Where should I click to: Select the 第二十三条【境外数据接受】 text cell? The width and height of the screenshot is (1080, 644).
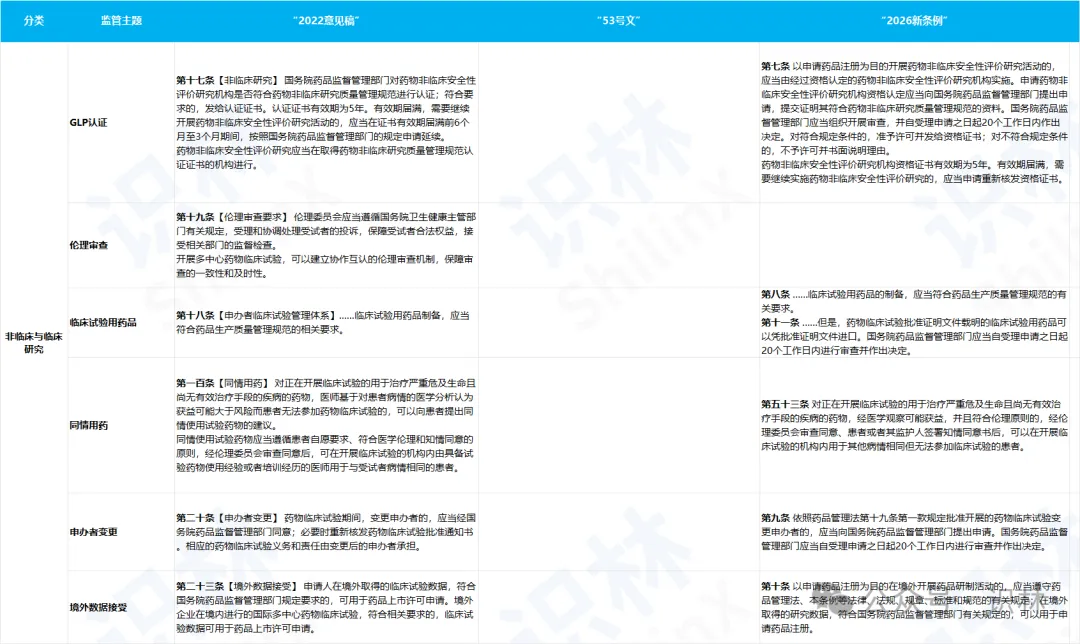pyautogui.click(x=324, y=607)
